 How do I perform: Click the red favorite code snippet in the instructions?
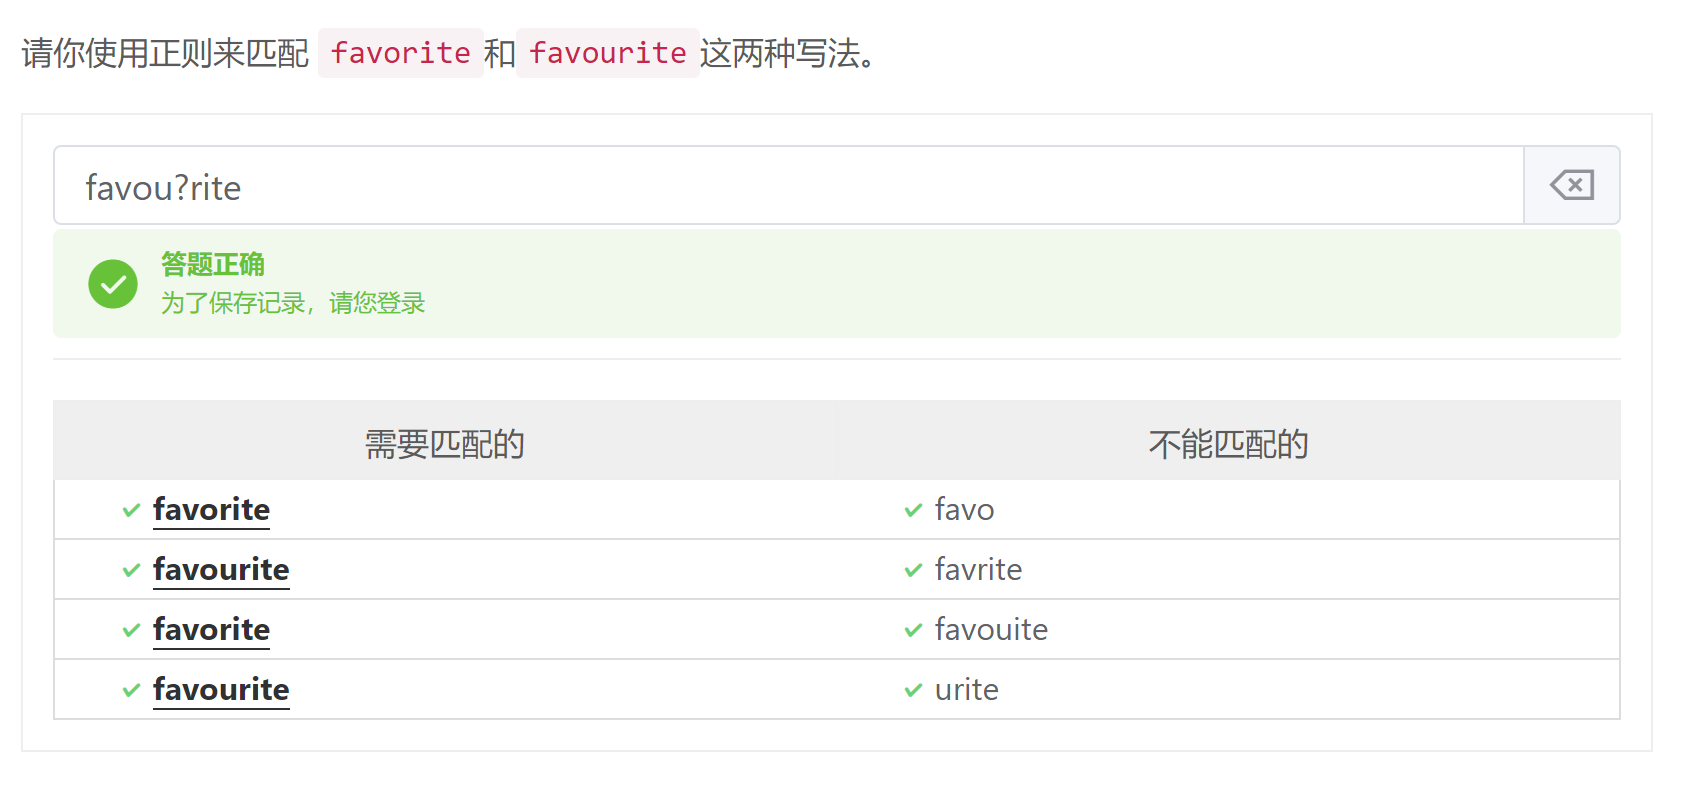point(400,53)
